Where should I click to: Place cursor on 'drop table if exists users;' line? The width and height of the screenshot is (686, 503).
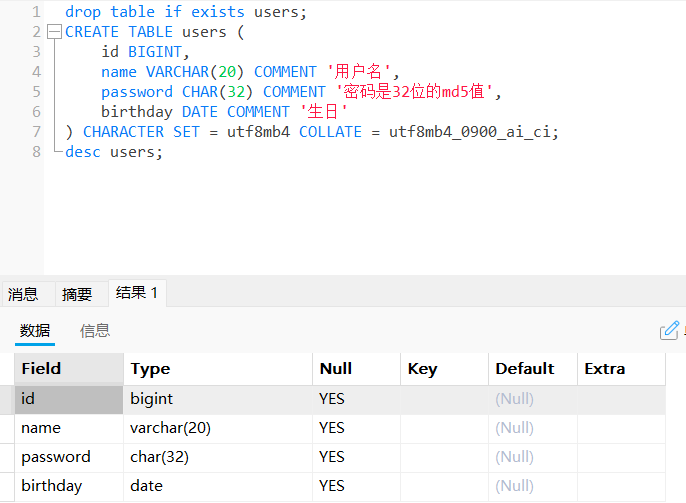186,12
